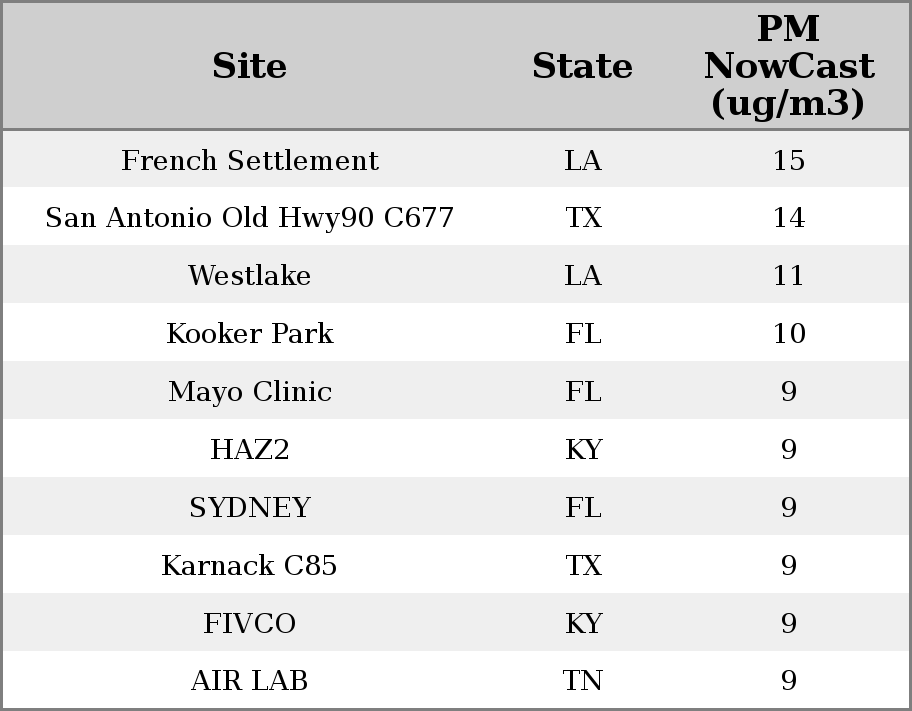
Task: Select the Karnack C85 site cell
Action: click(x=249, y=566)
